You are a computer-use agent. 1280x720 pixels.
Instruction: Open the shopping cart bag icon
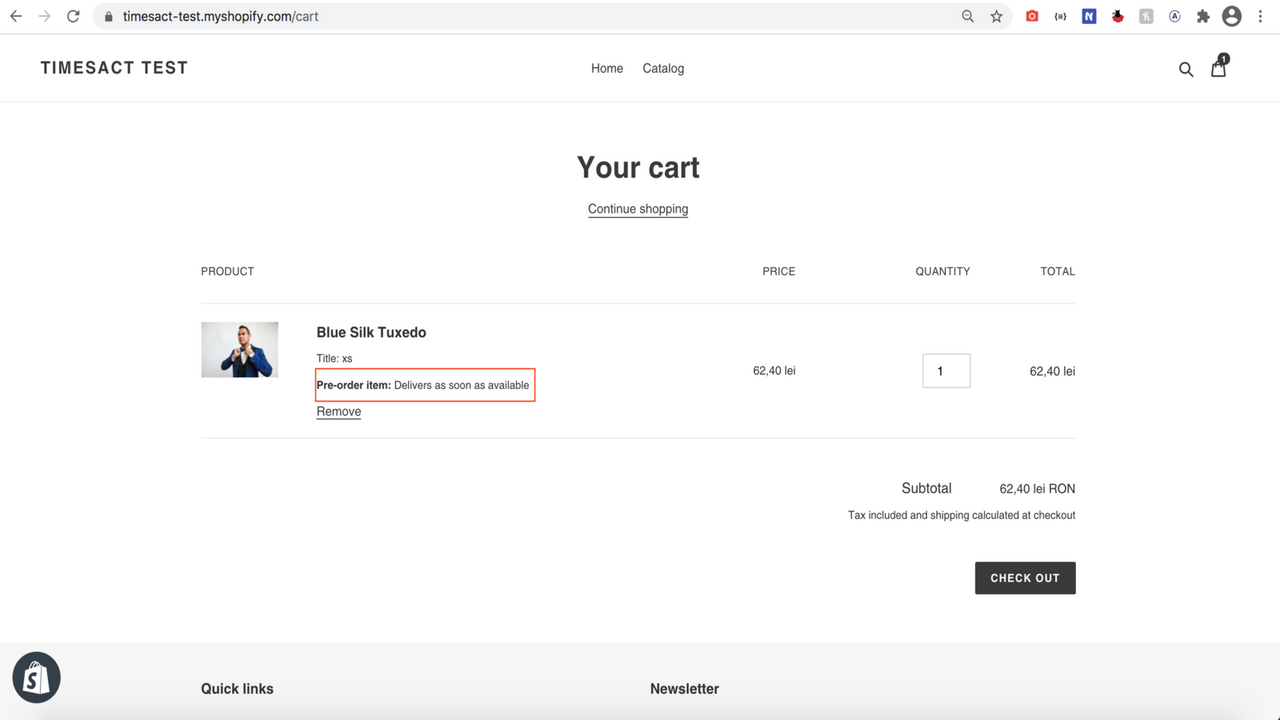click(x=1219, y=67)
